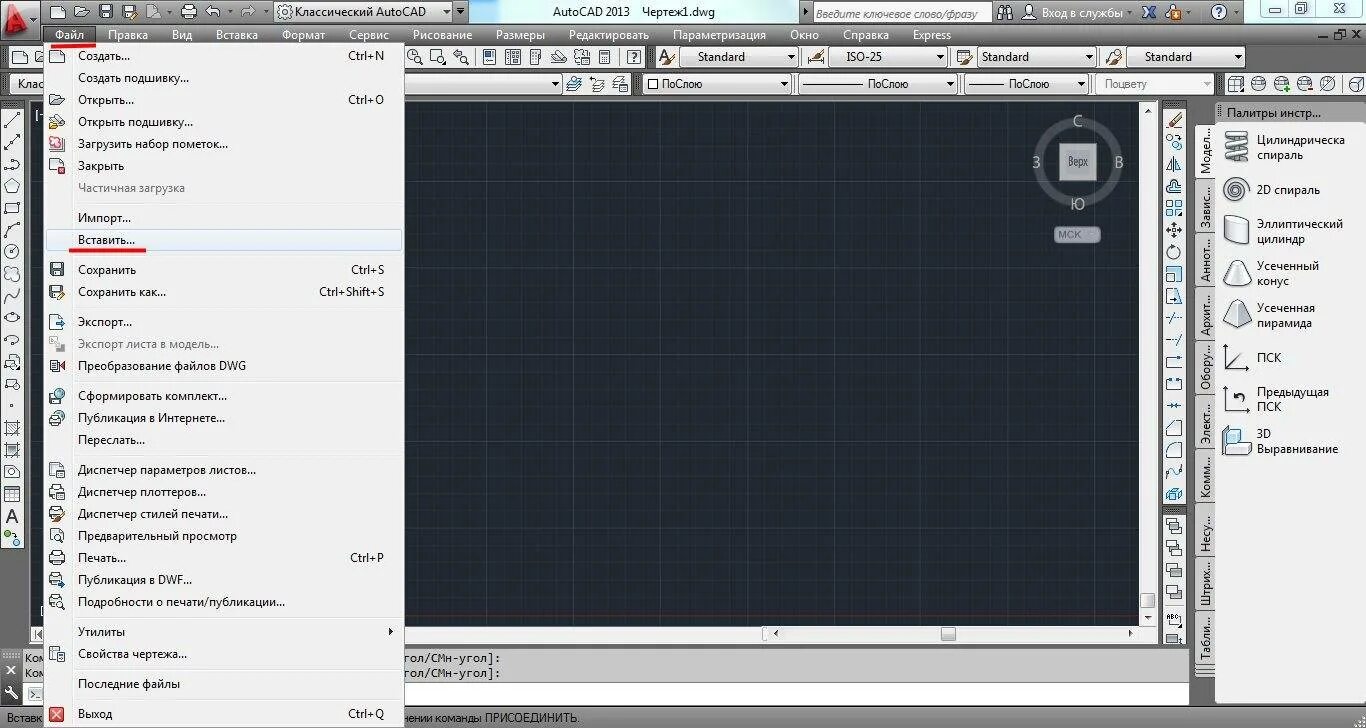The width and height of the screenshot is (1366, 728).
Task: Click the 2D spiral tool icon
Action: (1237, 190)
